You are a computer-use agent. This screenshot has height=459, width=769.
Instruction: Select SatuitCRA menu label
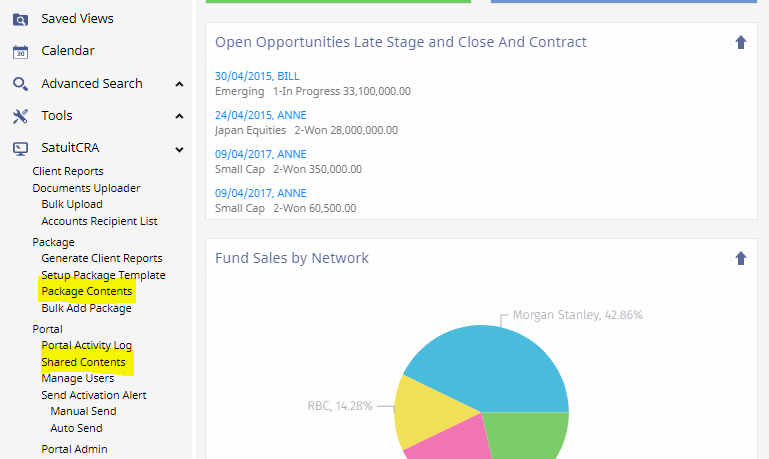[70, 148]
